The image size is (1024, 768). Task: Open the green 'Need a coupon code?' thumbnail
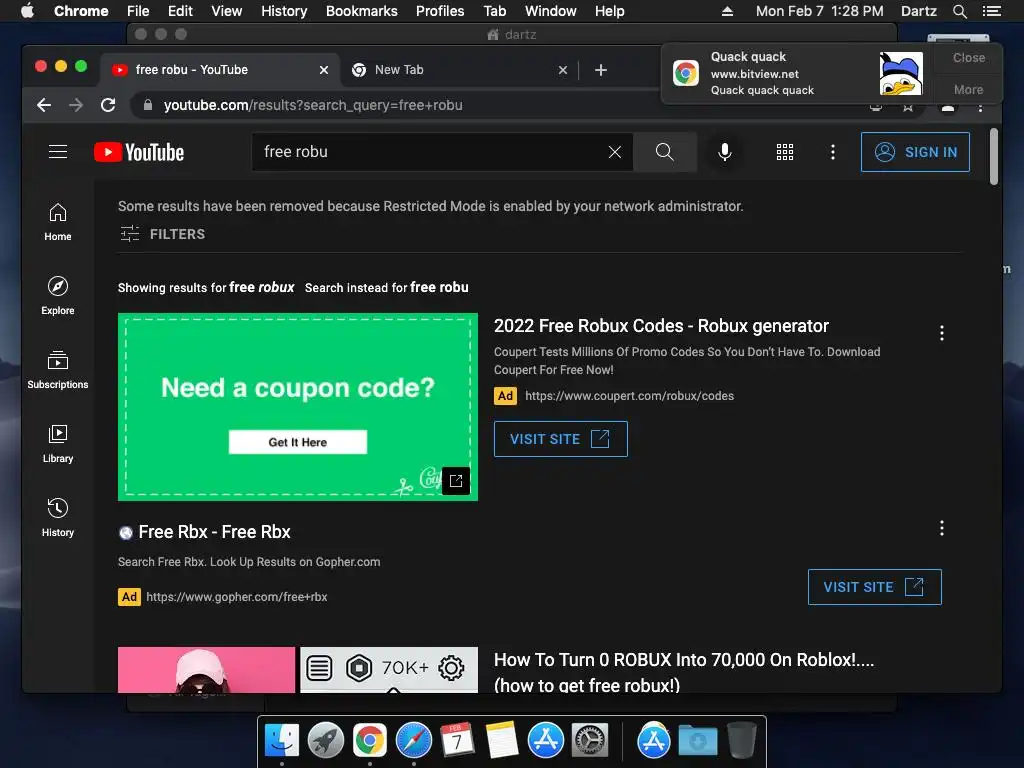pyautogui.click(x=298, y=407)
